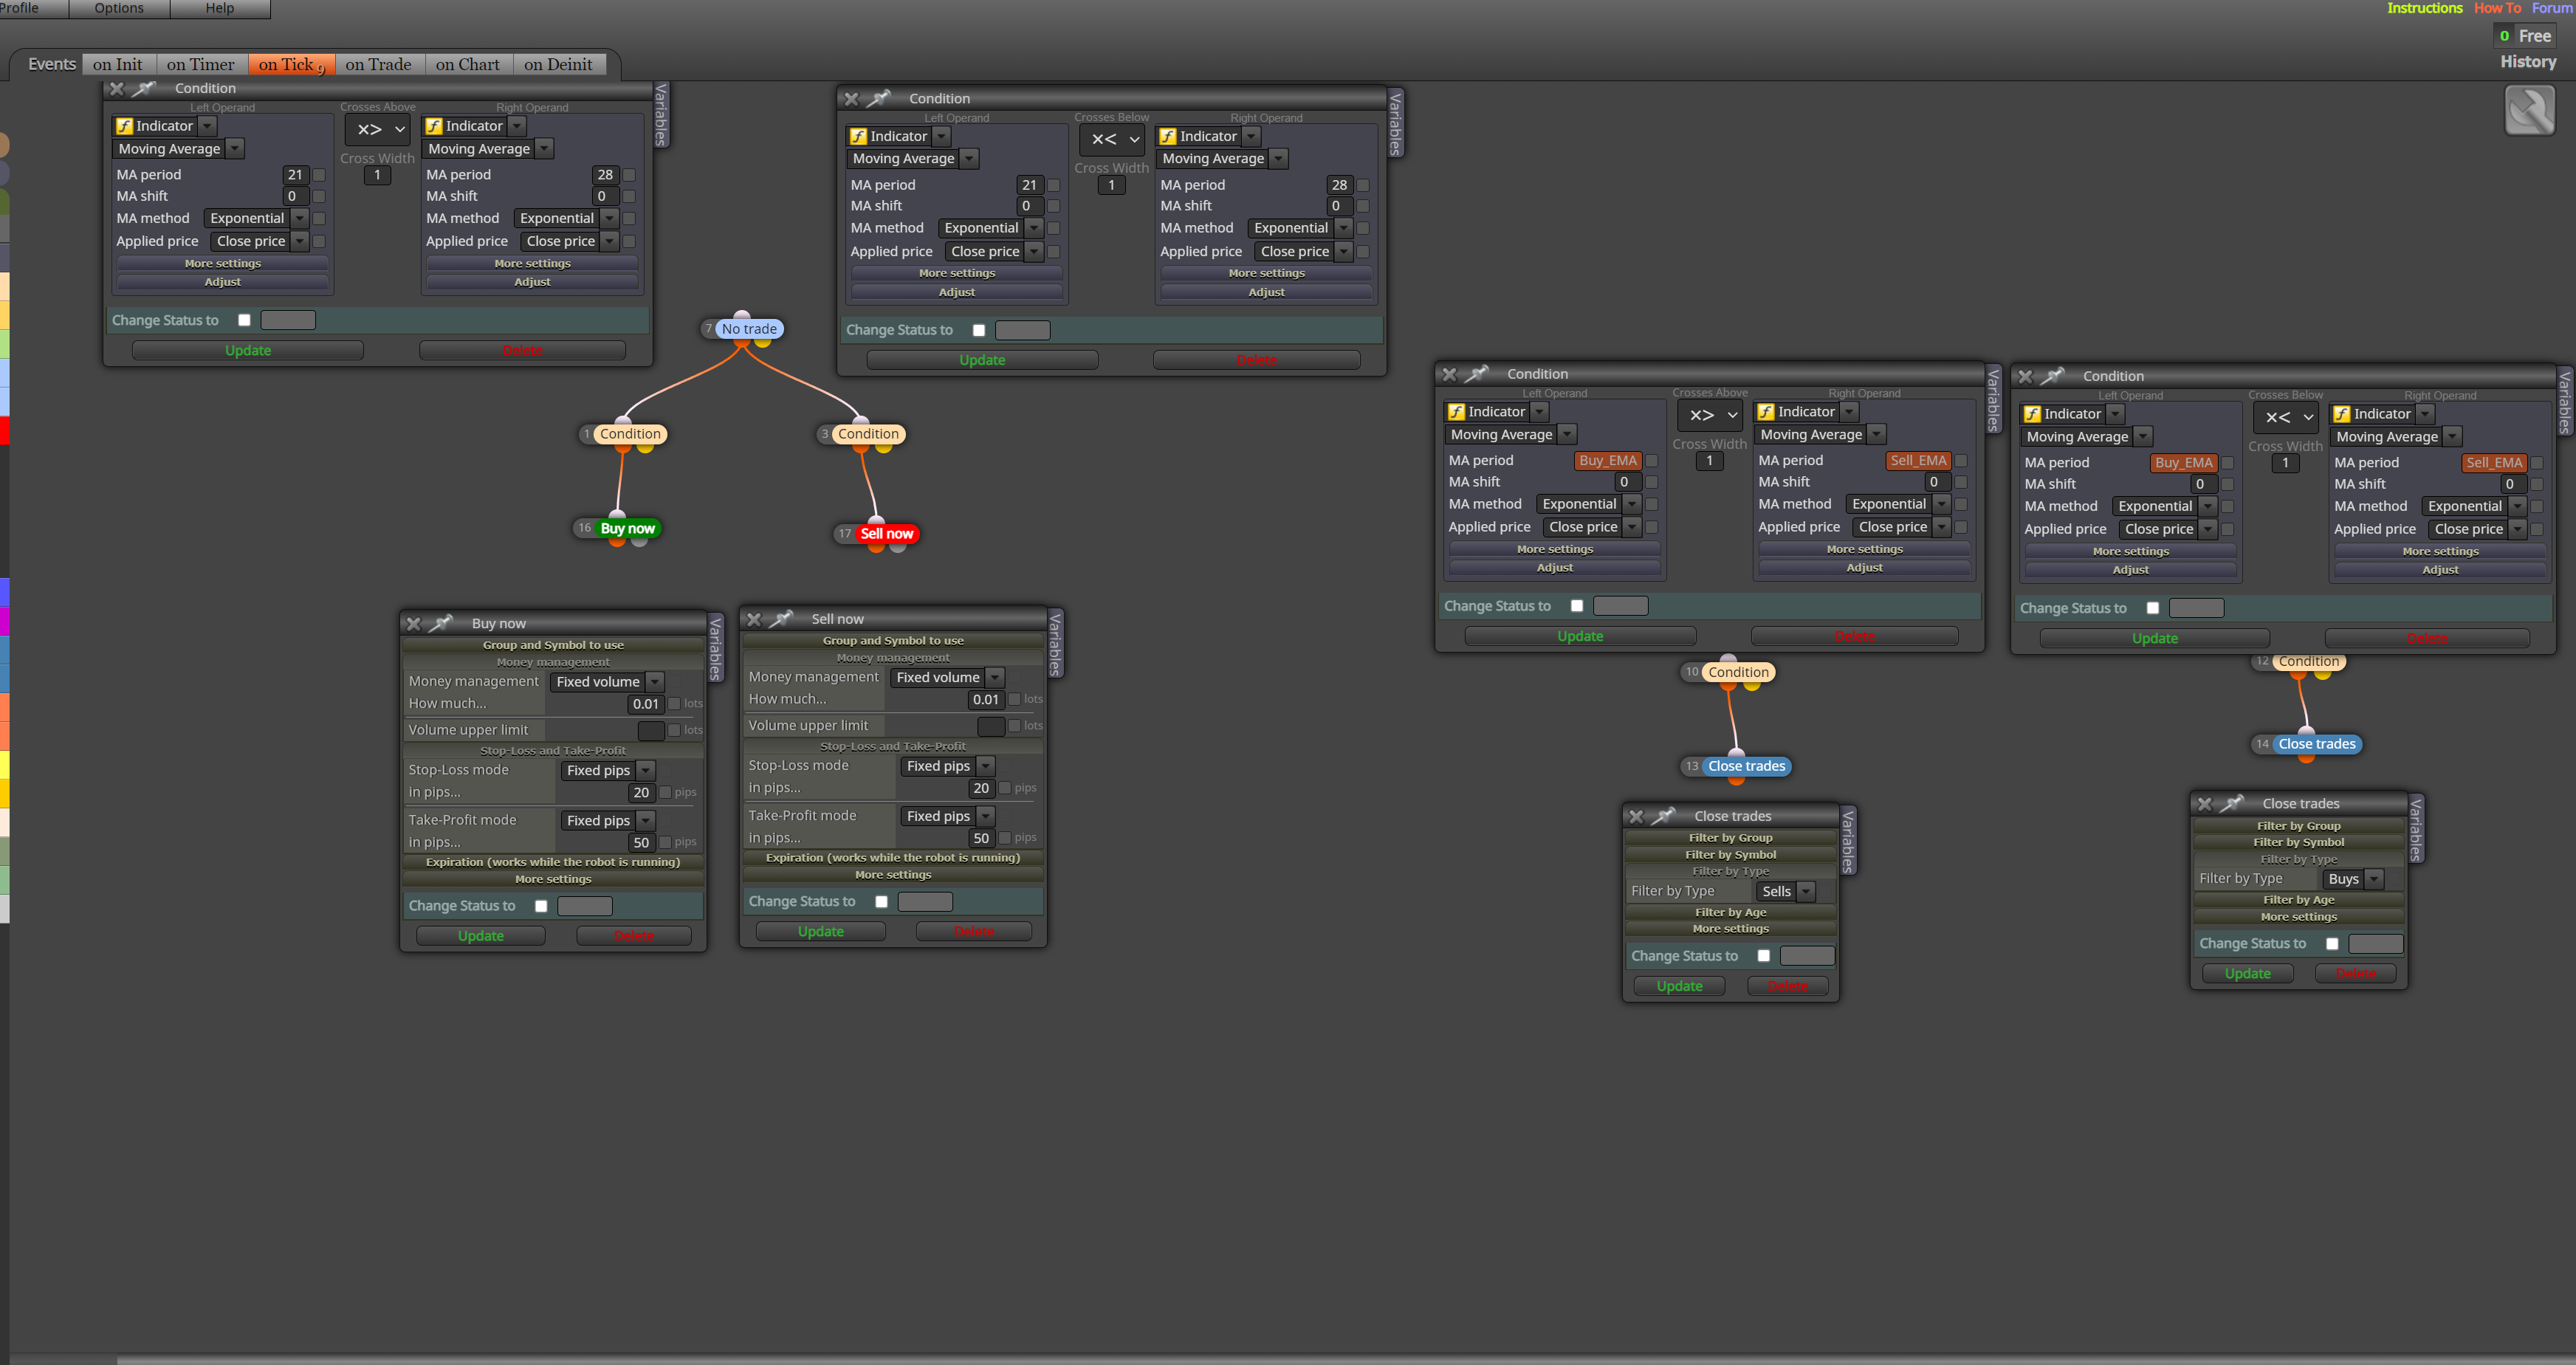
Task: Pick the red swatch in left color strip
Action: click(x=4, y=431)
